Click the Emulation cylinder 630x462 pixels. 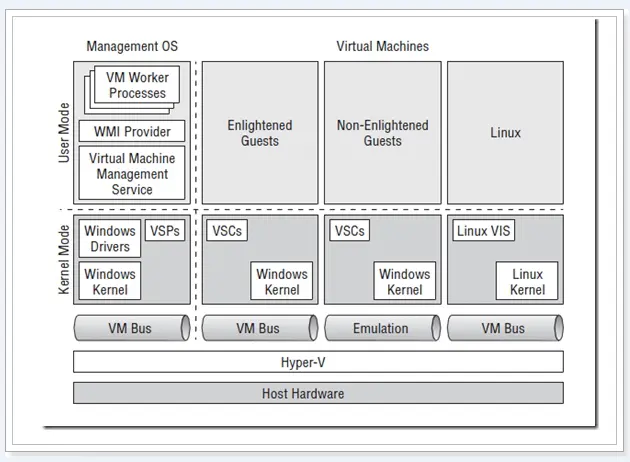382,328
